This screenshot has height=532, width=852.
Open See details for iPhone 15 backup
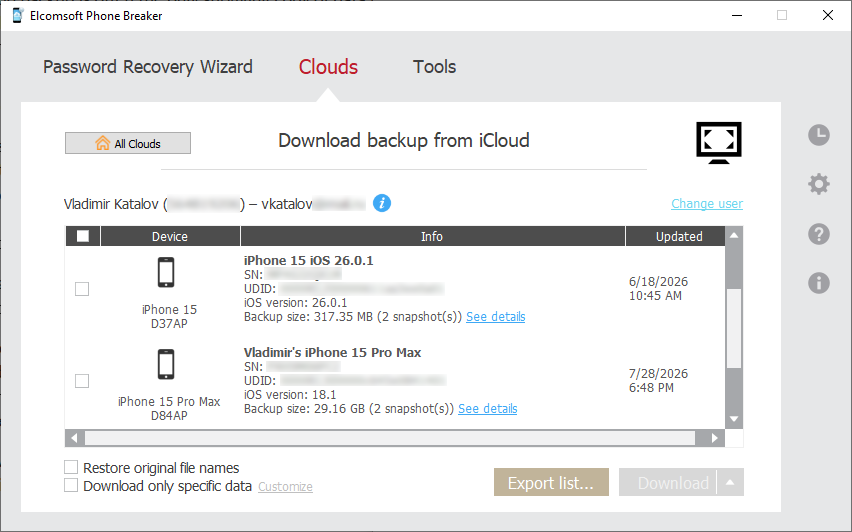496,317
